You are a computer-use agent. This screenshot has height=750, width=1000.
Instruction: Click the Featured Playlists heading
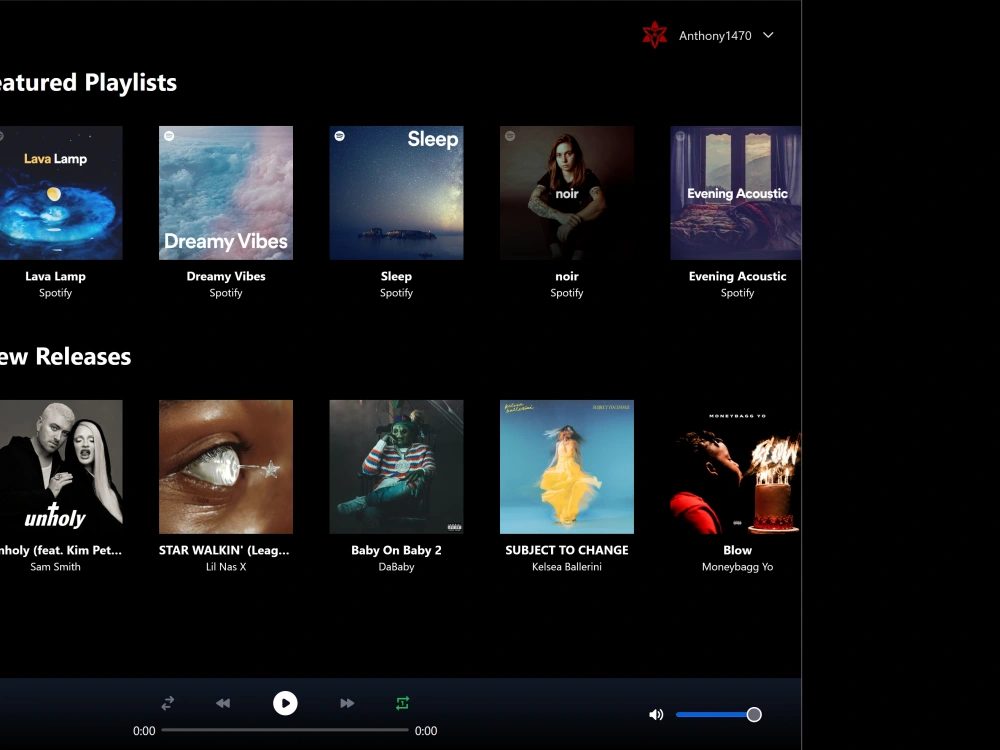(x=89, y=83)
